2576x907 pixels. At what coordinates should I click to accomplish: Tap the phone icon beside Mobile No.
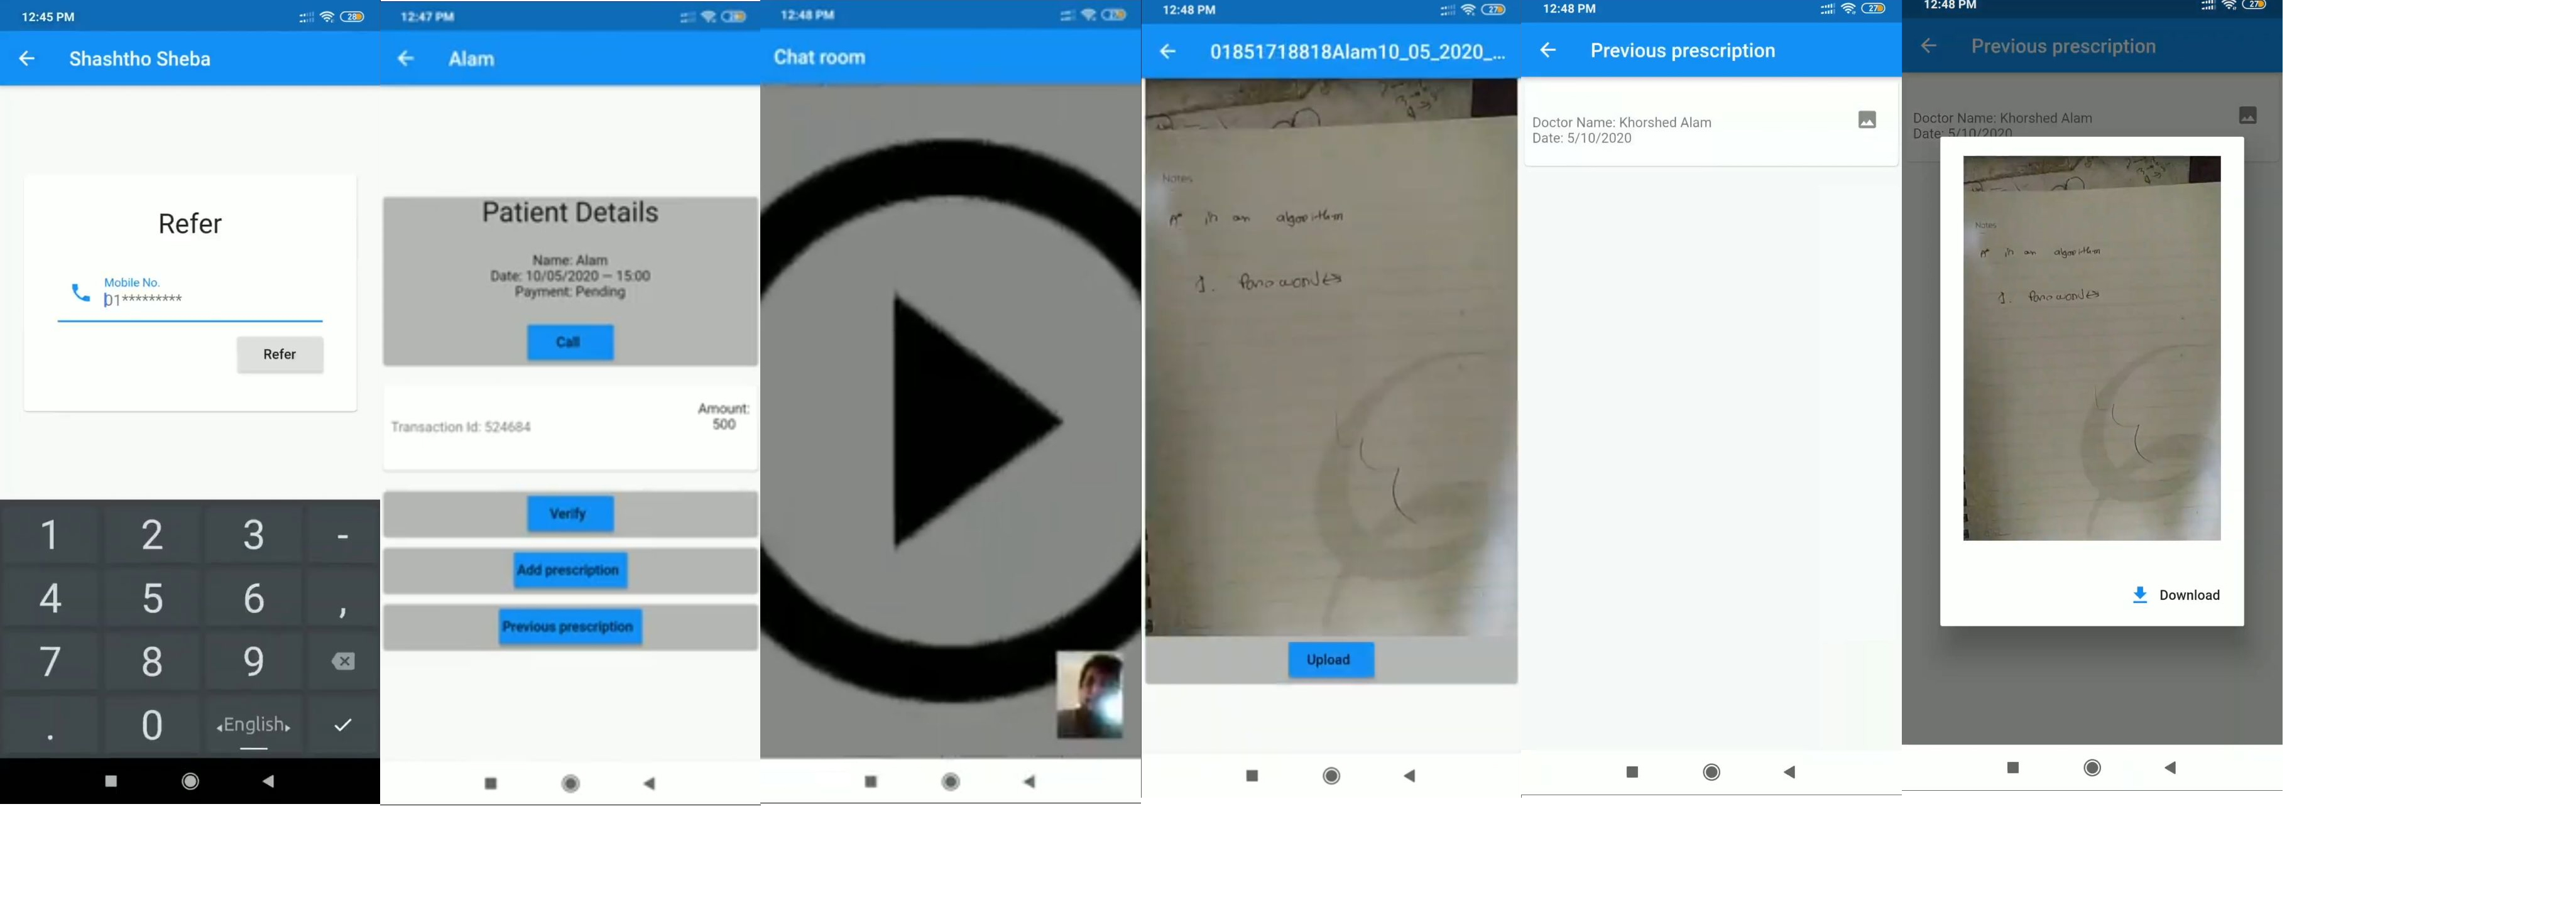coord(80,293)
